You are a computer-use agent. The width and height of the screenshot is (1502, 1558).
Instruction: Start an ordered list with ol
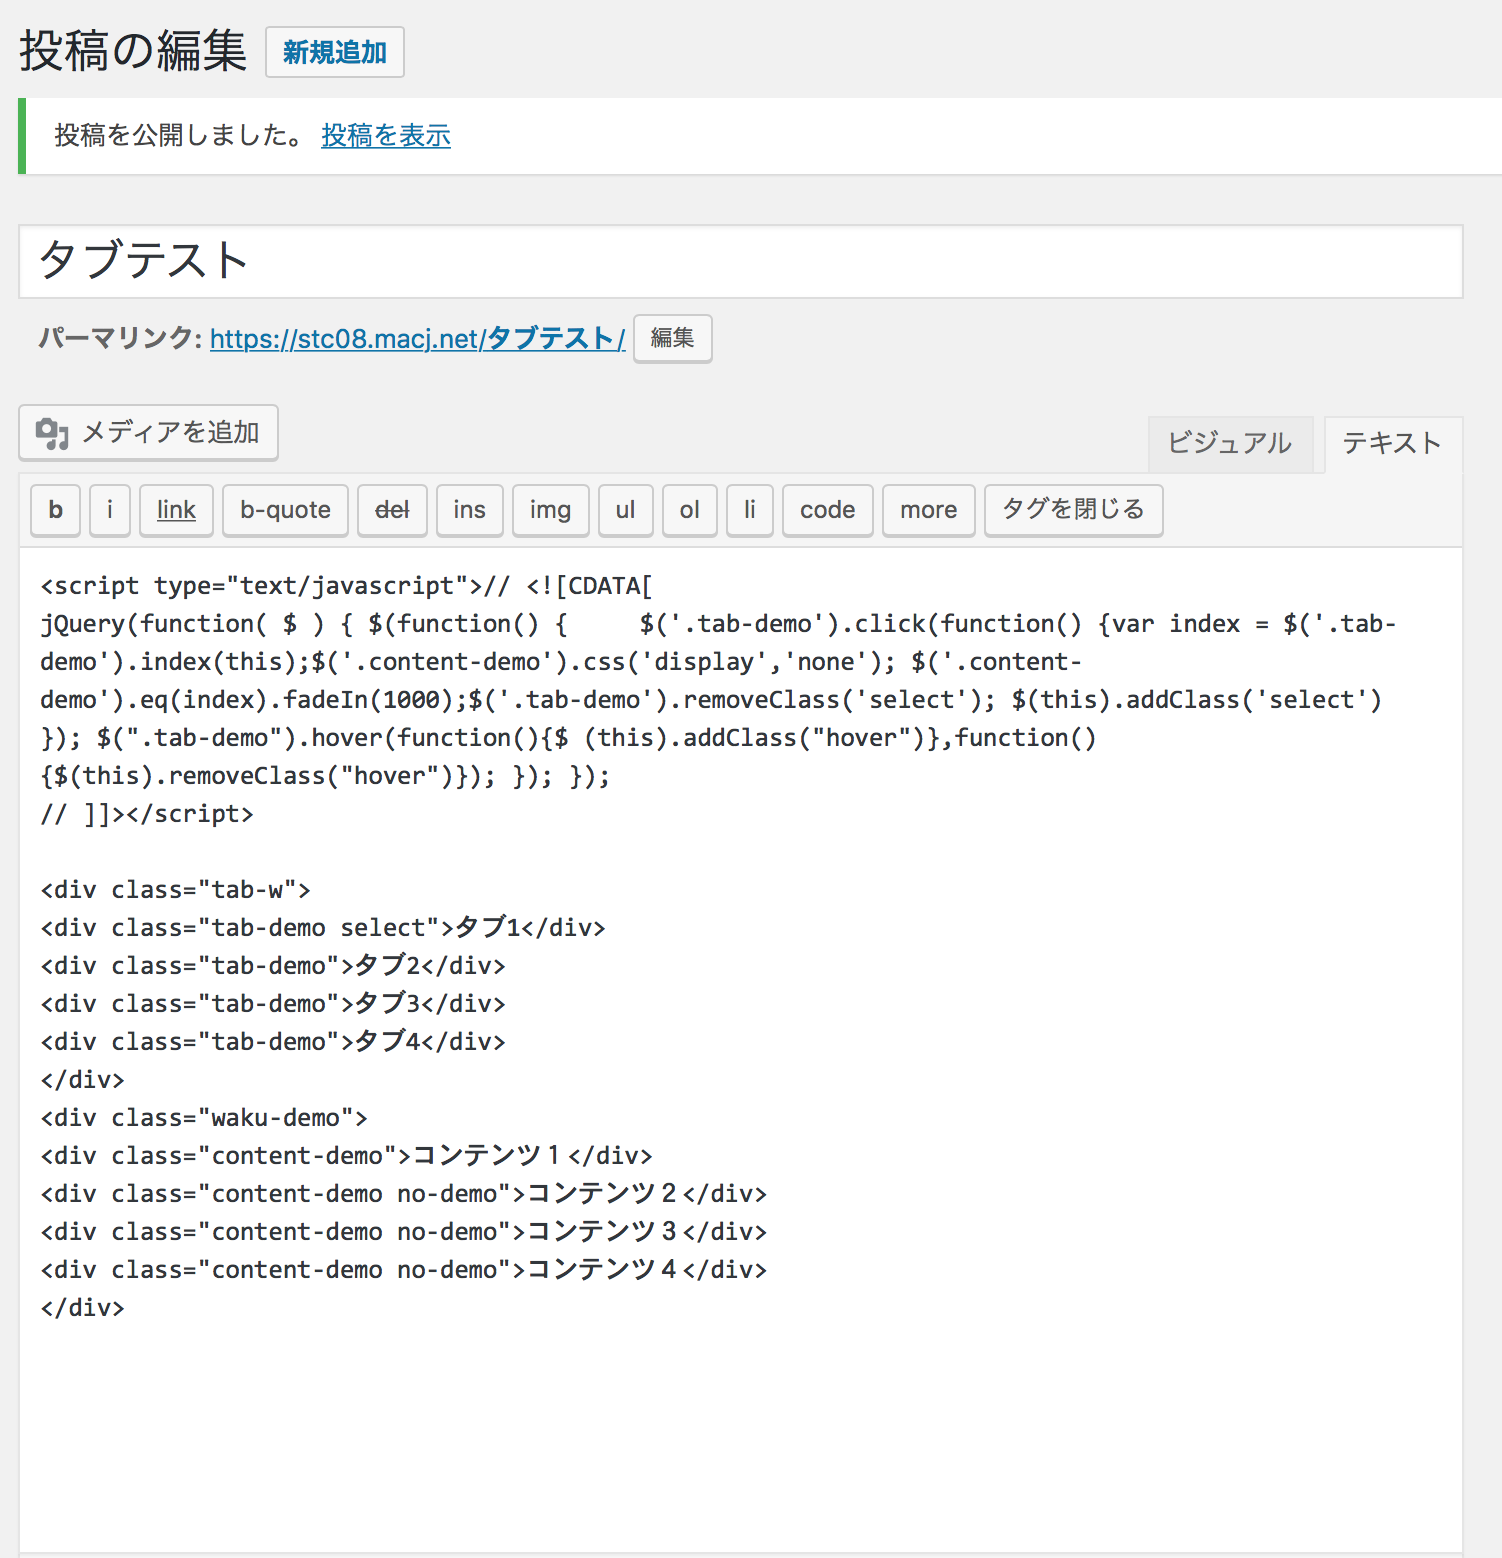point(689,510)
